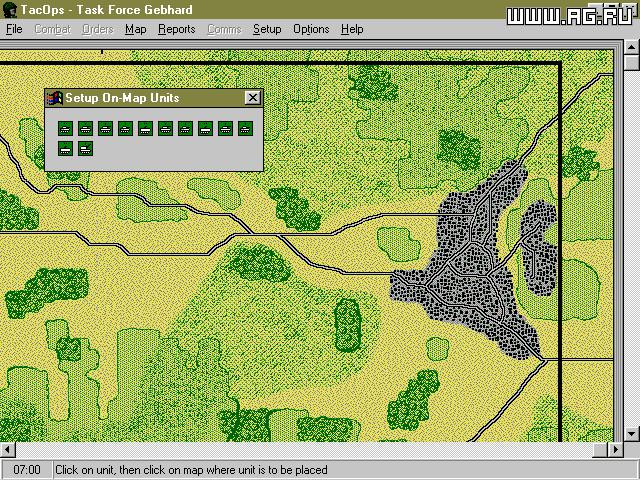Click the Setup On-Map Units title bar
The image size is (640, 480).
[x=154, y=98]
